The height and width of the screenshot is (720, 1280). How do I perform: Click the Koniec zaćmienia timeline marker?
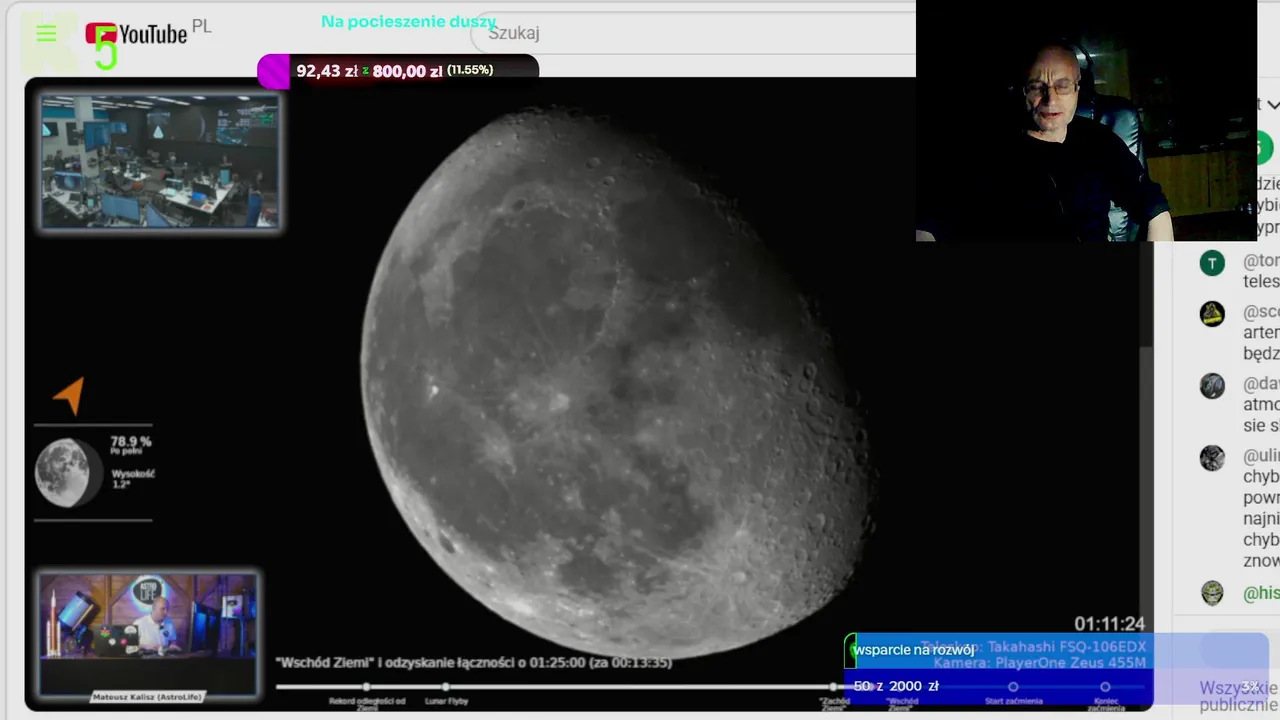coord(1105,687)
